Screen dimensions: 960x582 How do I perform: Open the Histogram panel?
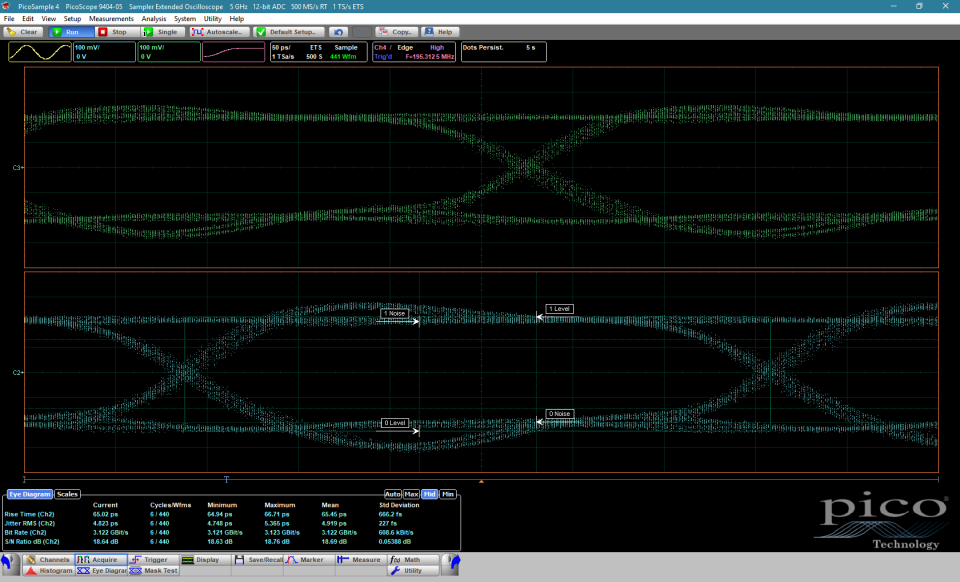49,570
